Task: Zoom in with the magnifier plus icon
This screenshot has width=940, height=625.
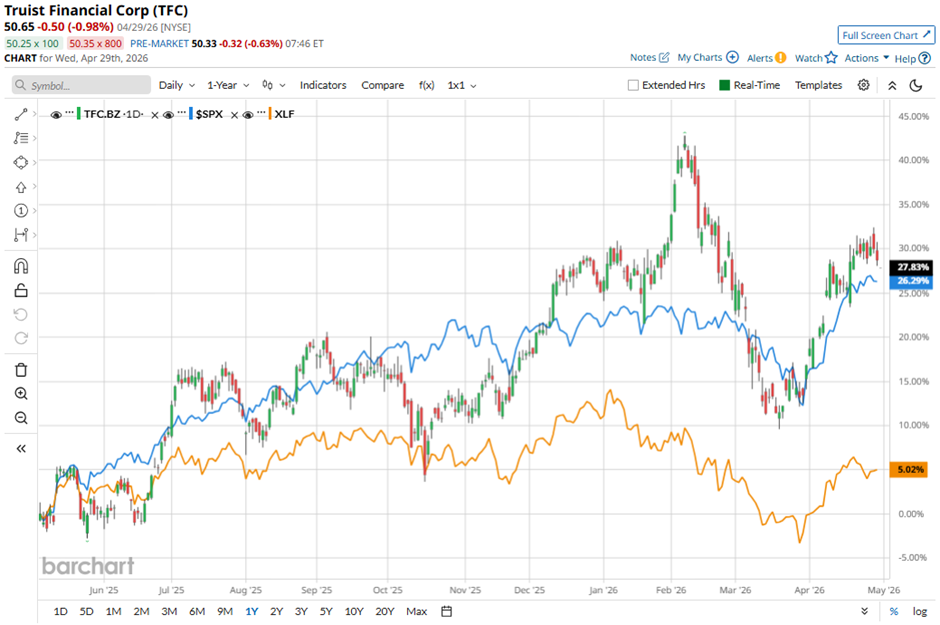Action: point(21,394)
